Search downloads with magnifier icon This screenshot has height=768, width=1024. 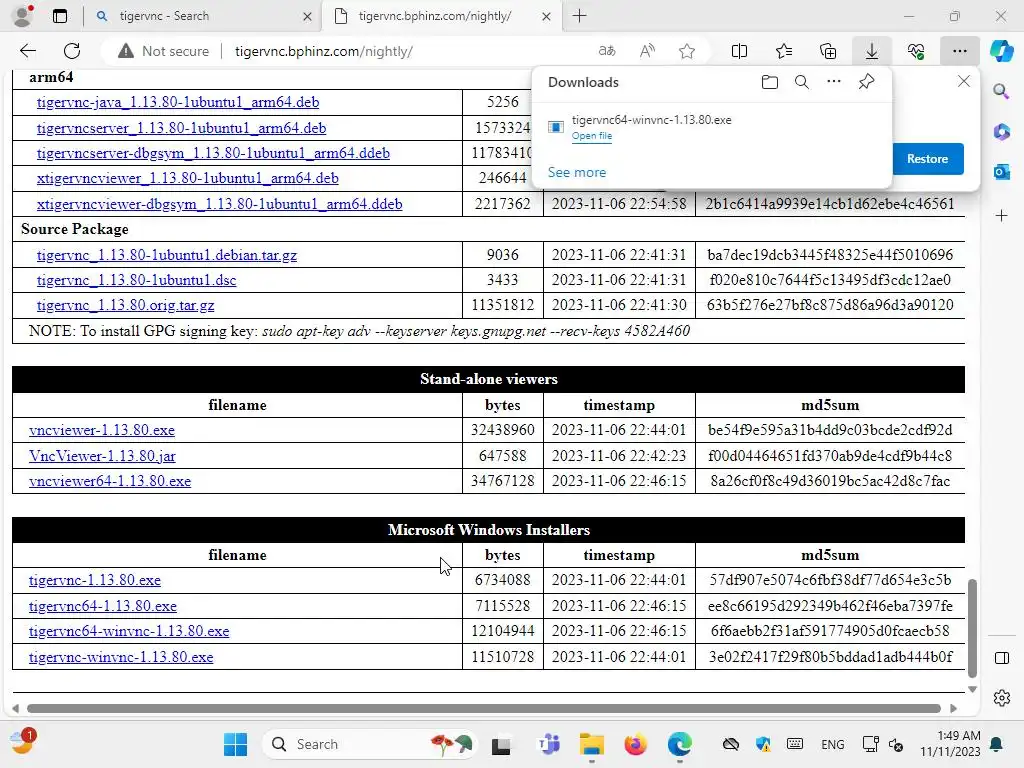(802, 82)
